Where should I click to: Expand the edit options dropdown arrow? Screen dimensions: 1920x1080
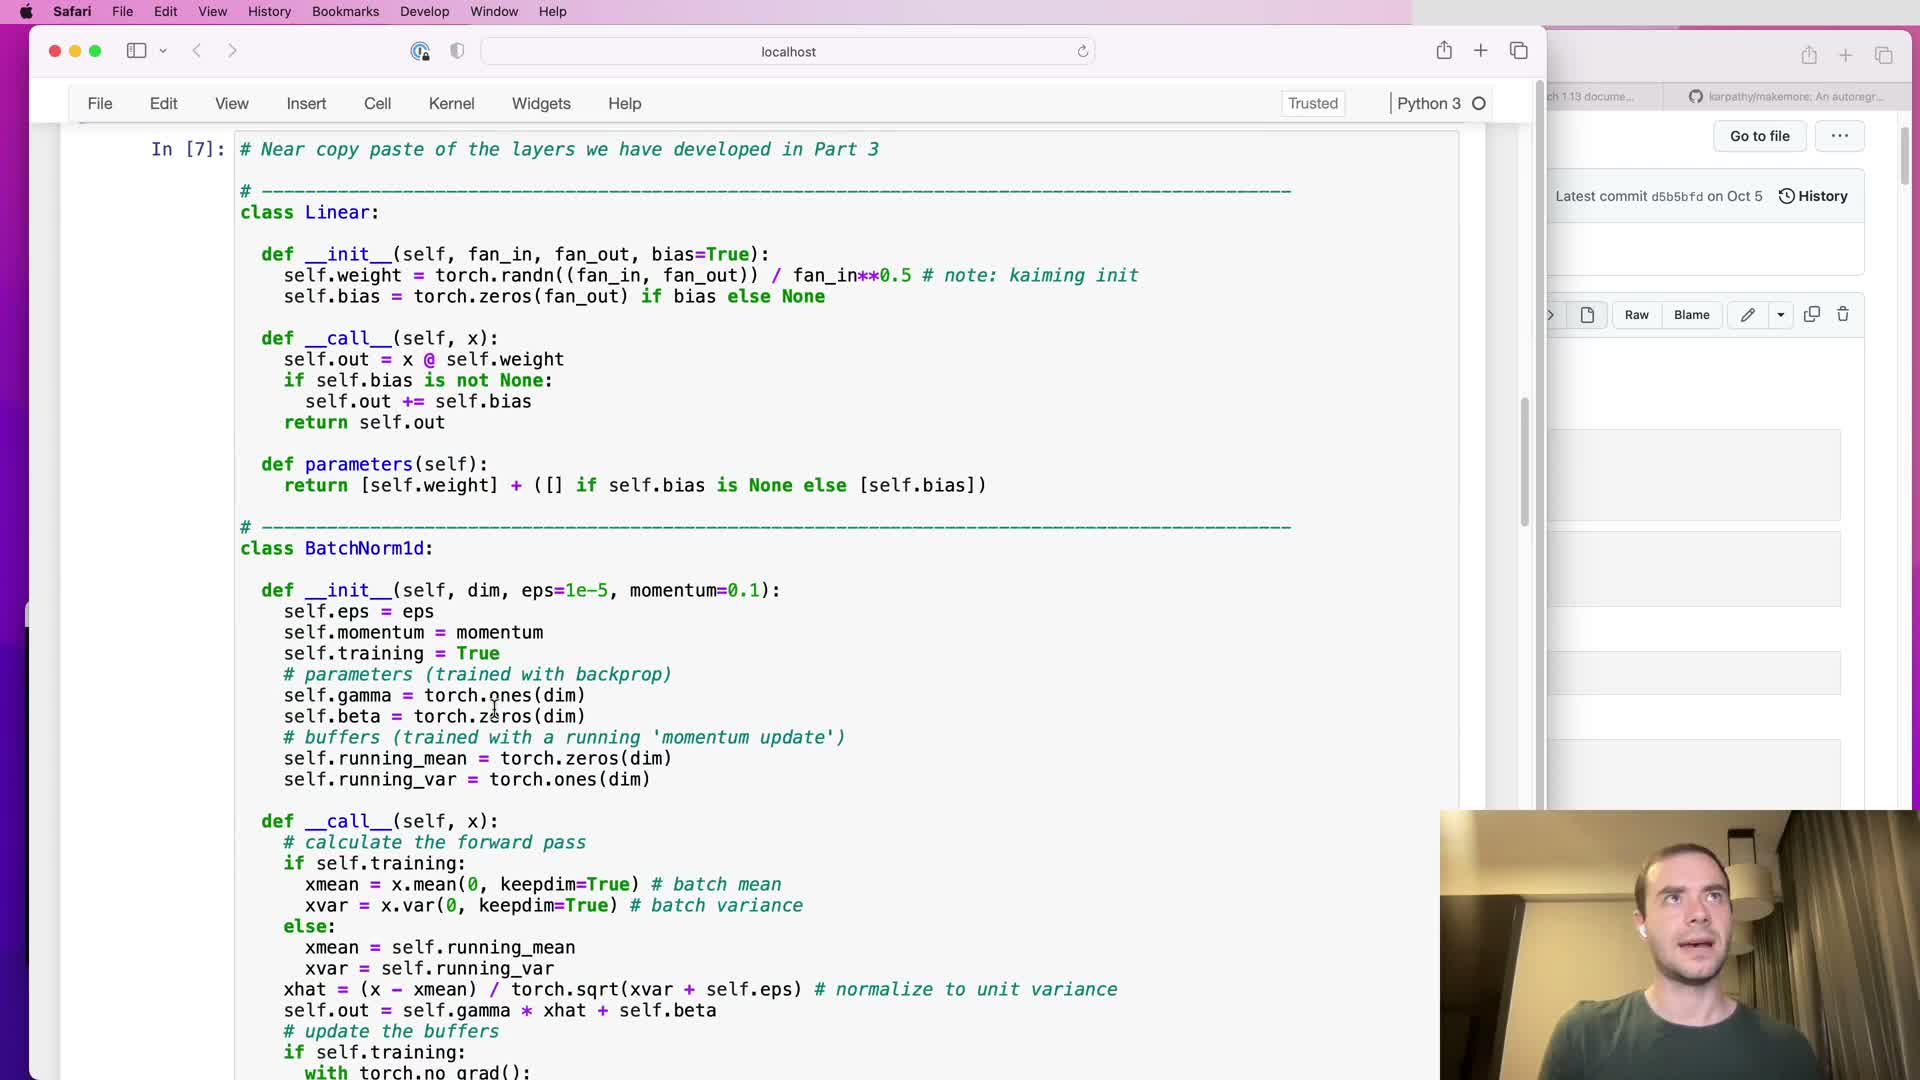pyautogui.click(x=1781, y=315)
